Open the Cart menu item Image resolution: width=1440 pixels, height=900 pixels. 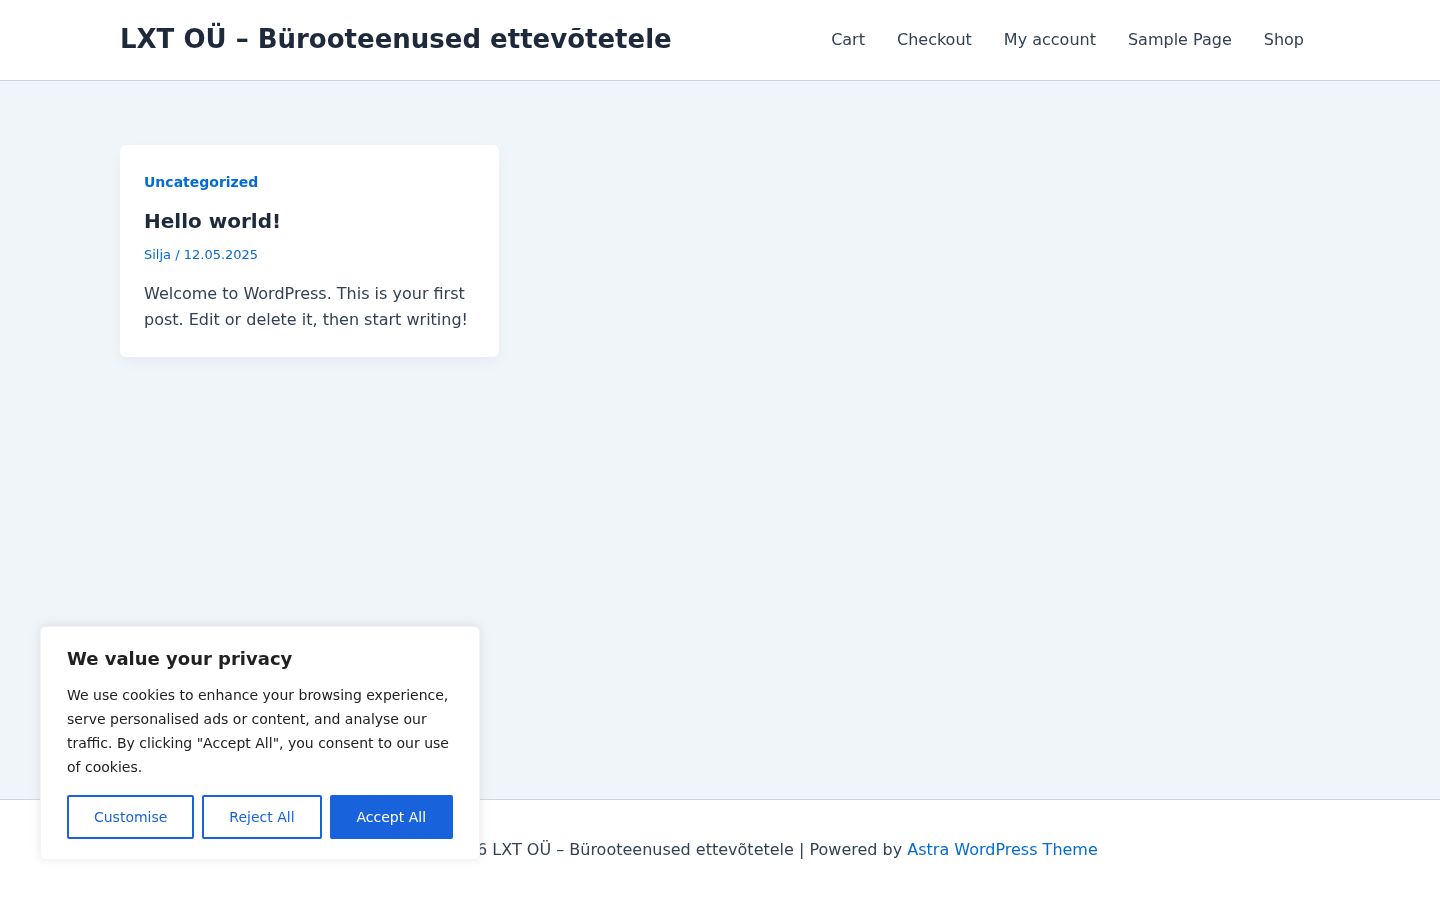click(848, 40)
